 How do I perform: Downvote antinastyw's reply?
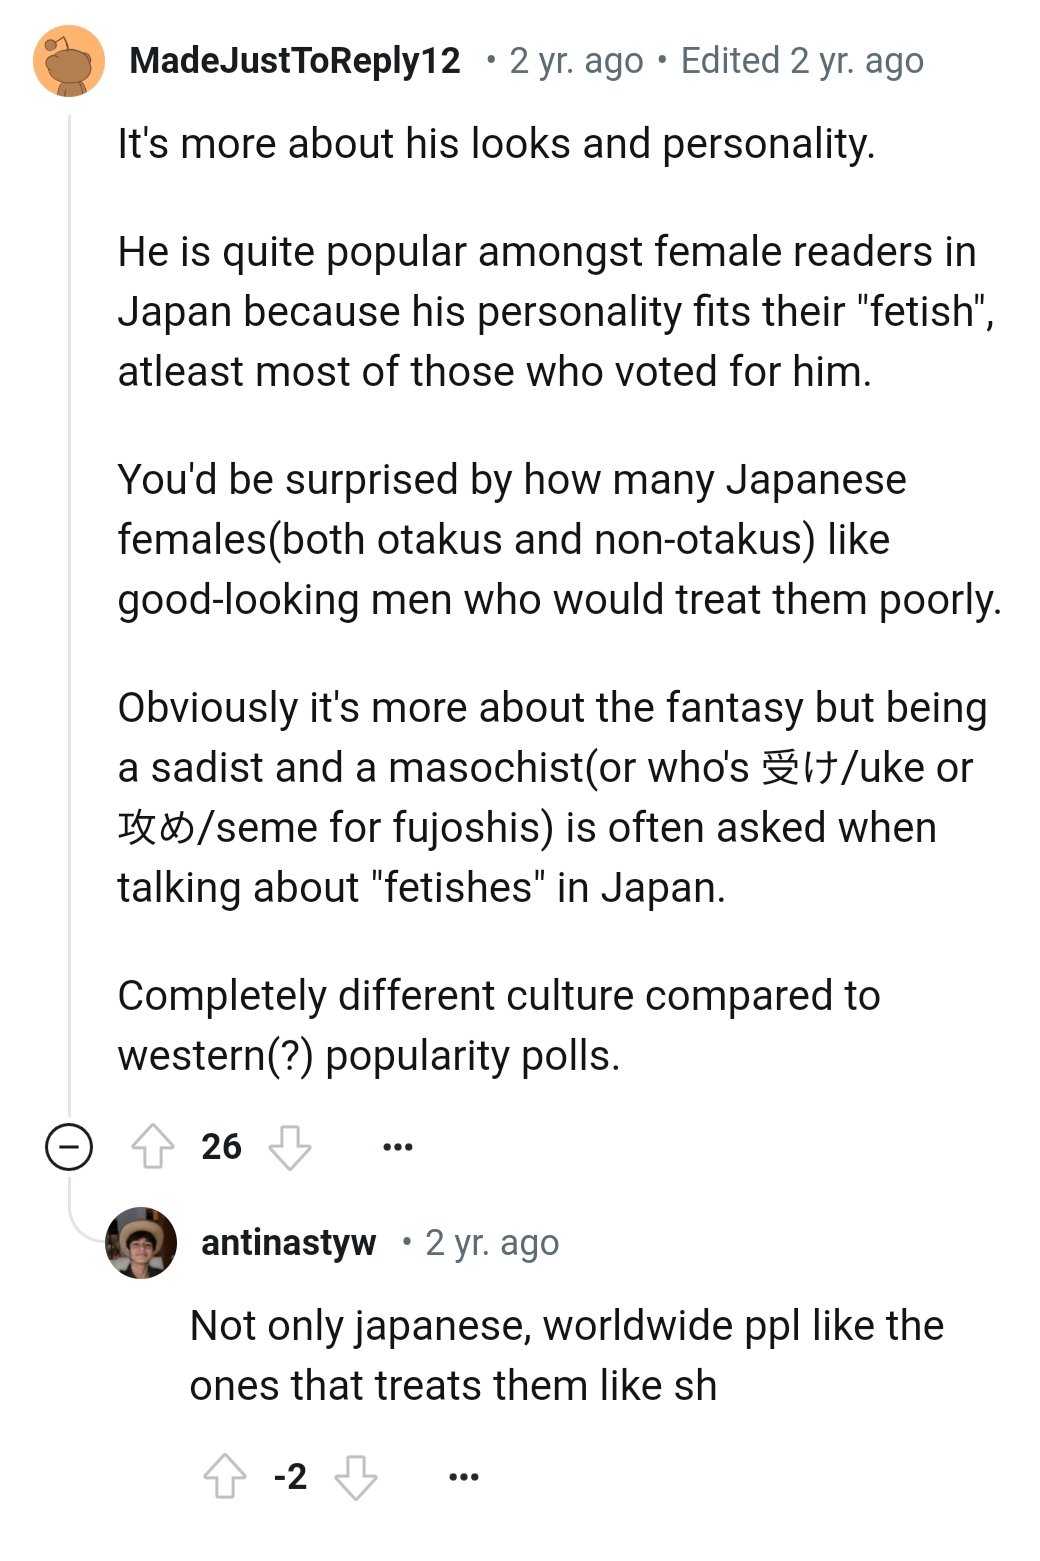click(x=356, y=1477)
